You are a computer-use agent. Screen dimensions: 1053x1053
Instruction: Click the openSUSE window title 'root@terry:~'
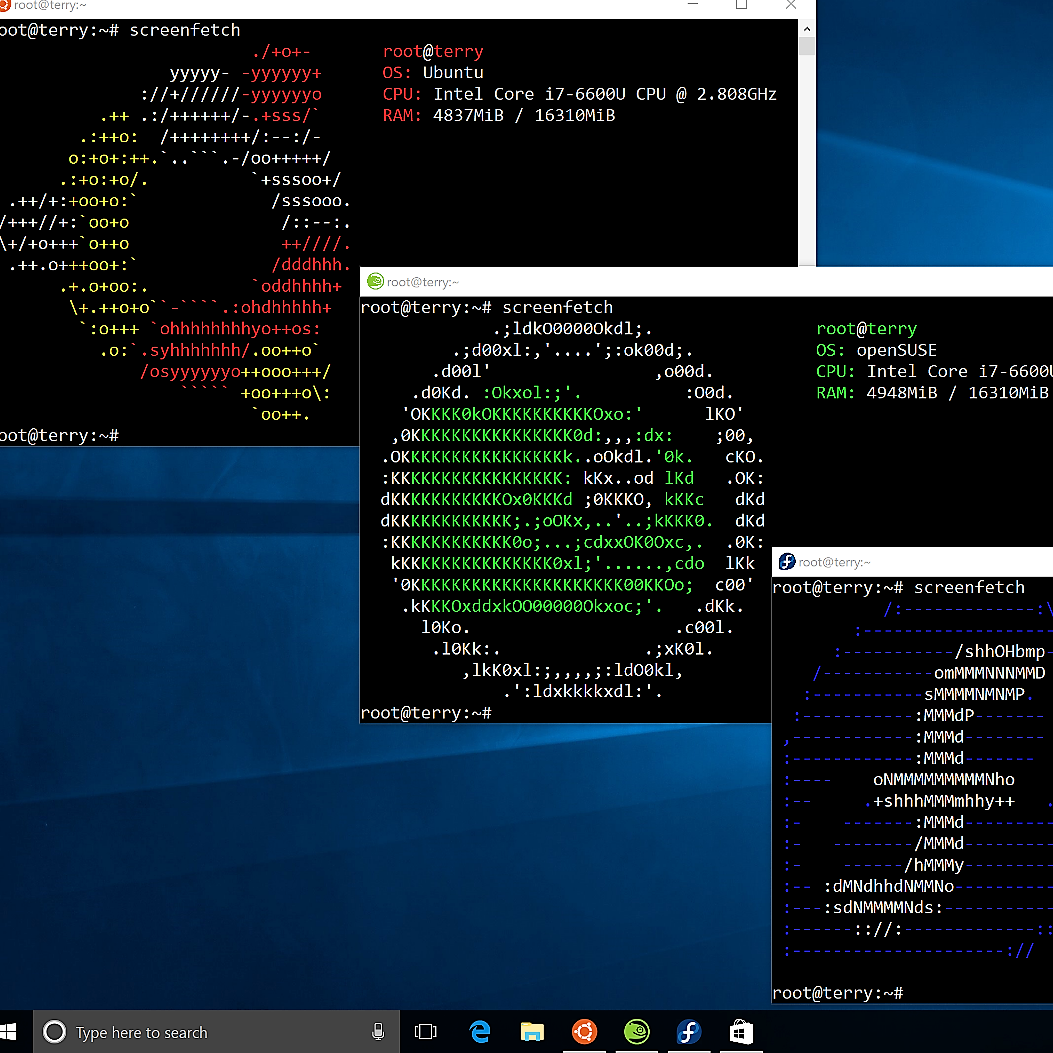pyautogui.click(x=423, y=282)
